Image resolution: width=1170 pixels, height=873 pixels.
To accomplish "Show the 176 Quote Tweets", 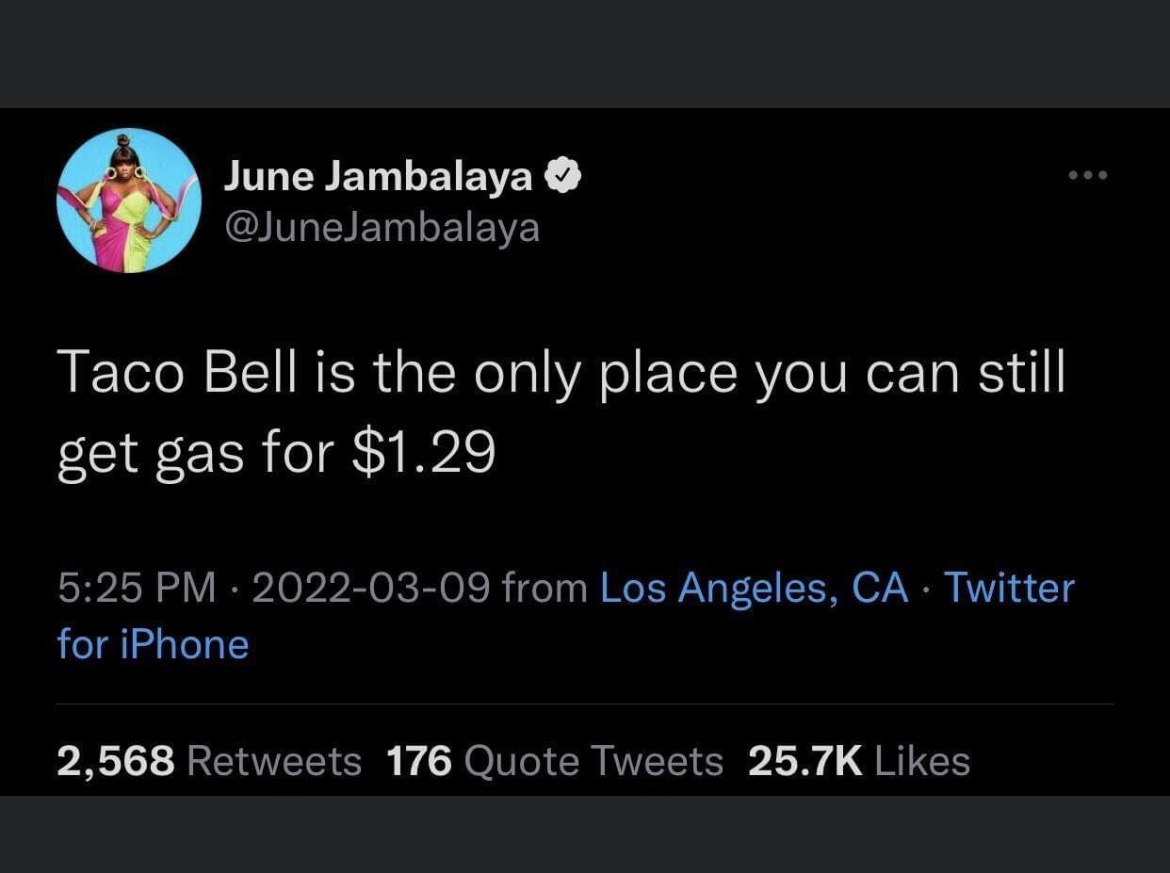I will (x=555, y=762).
